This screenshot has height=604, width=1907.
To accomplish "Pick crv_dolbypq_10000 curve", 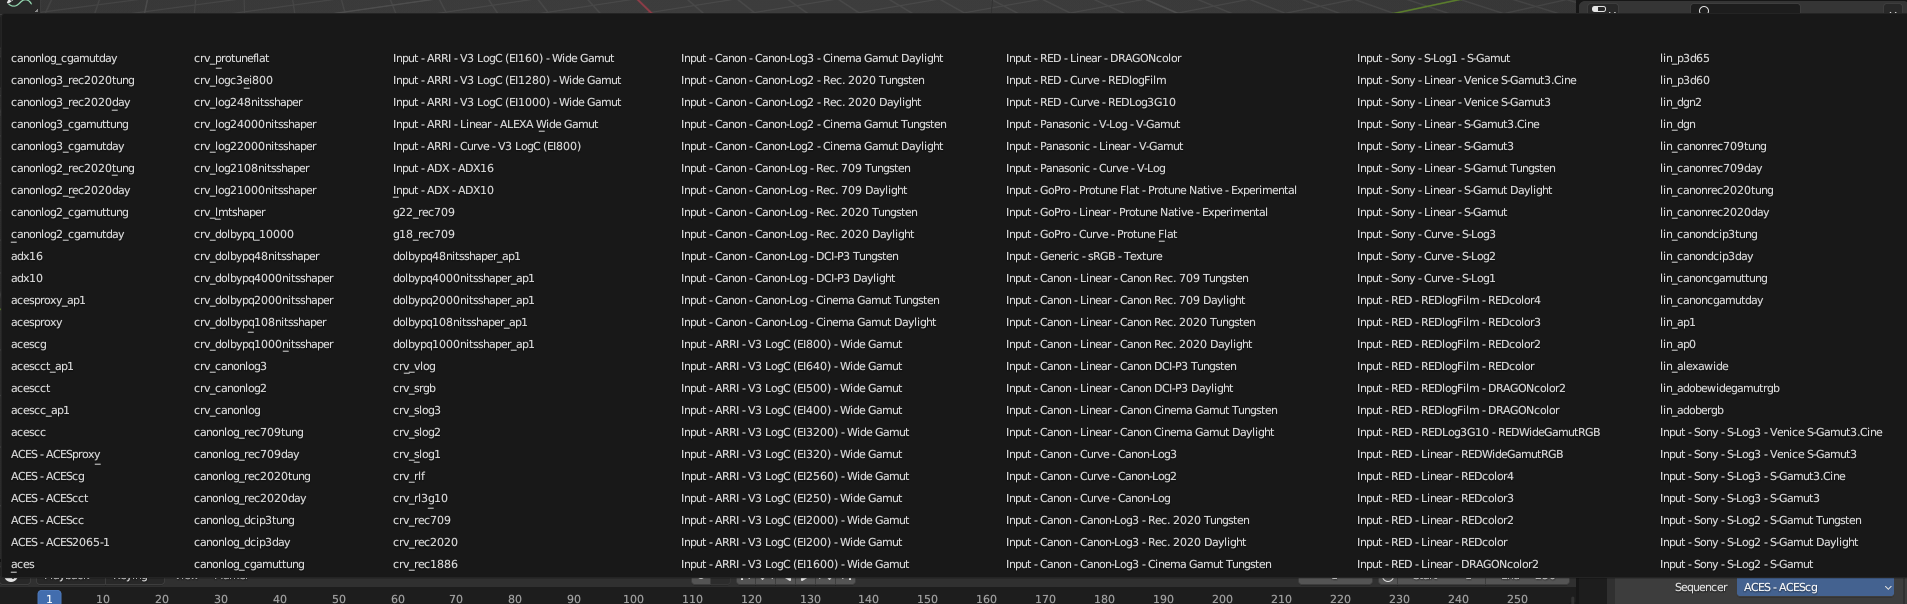I will tap(244, 234).
